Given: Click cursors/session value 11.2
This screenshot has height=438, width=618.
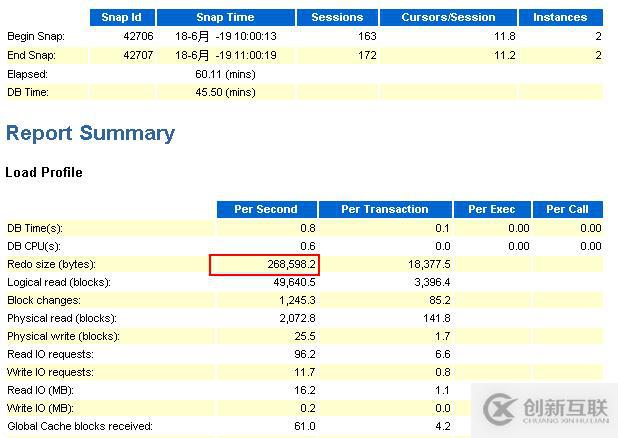Looking at the screenshot, I should 504,55.
